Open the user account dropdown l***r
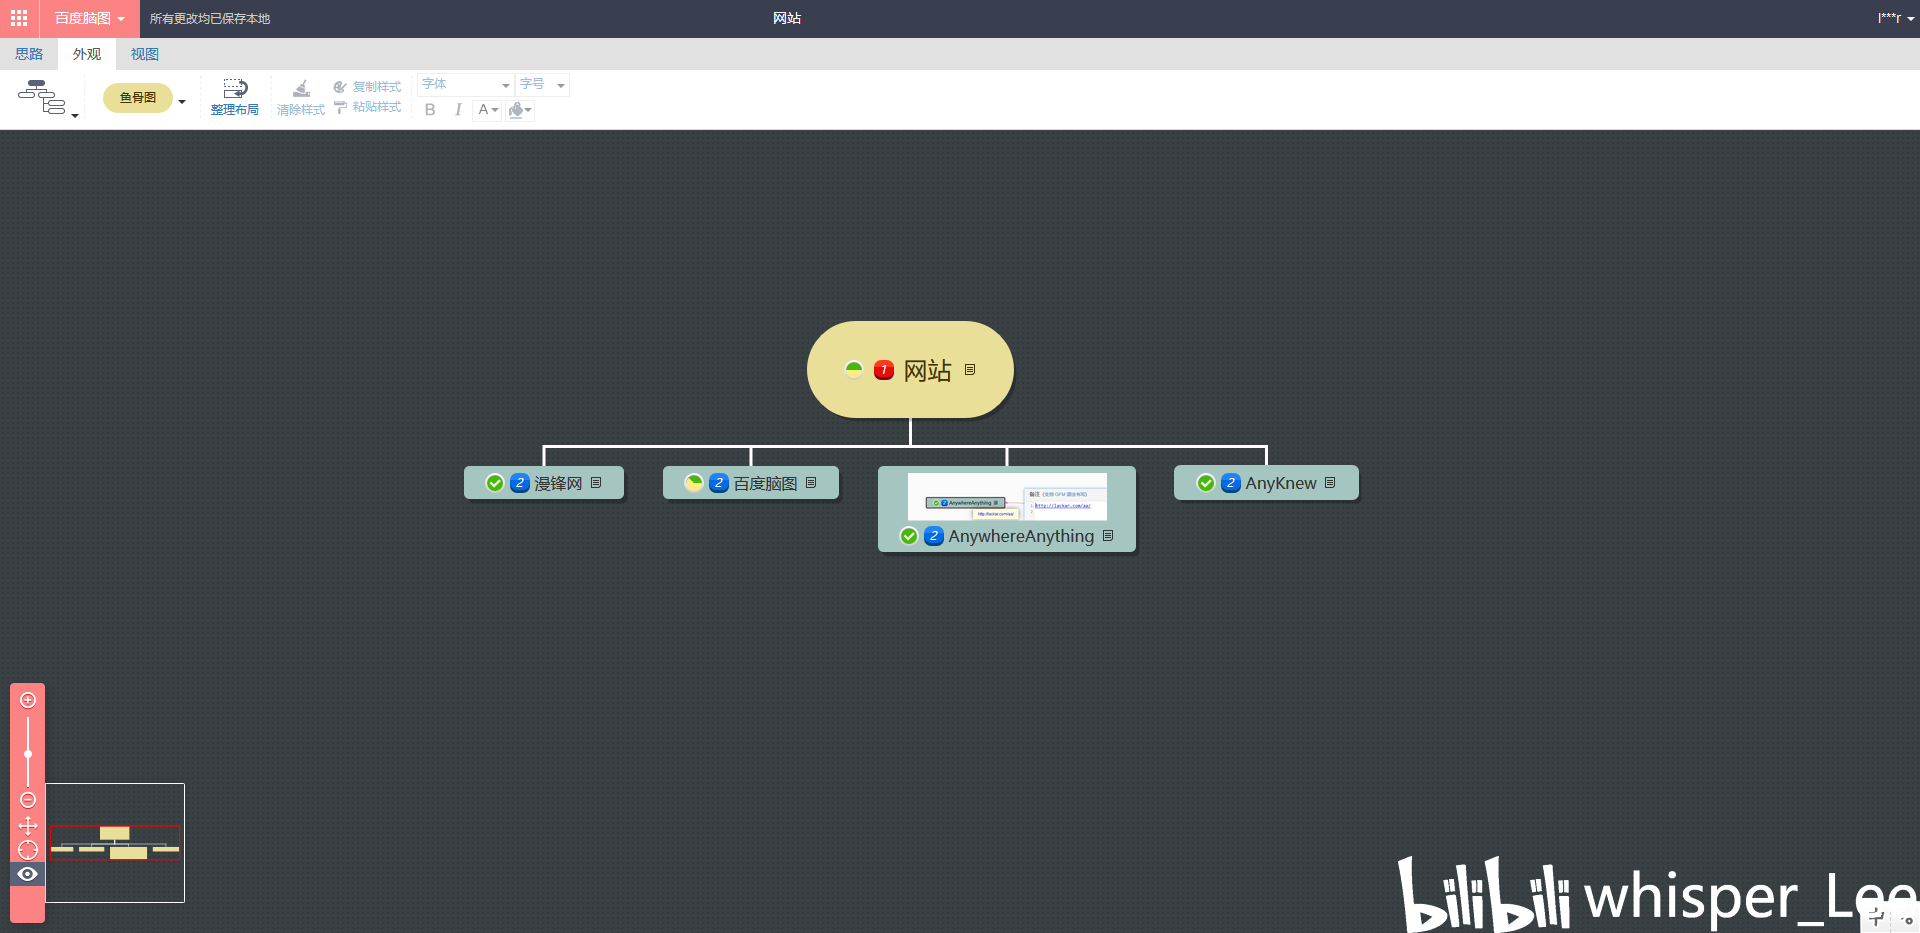The height and width of the screenshot is (933, 1920). coord(1895,18)
